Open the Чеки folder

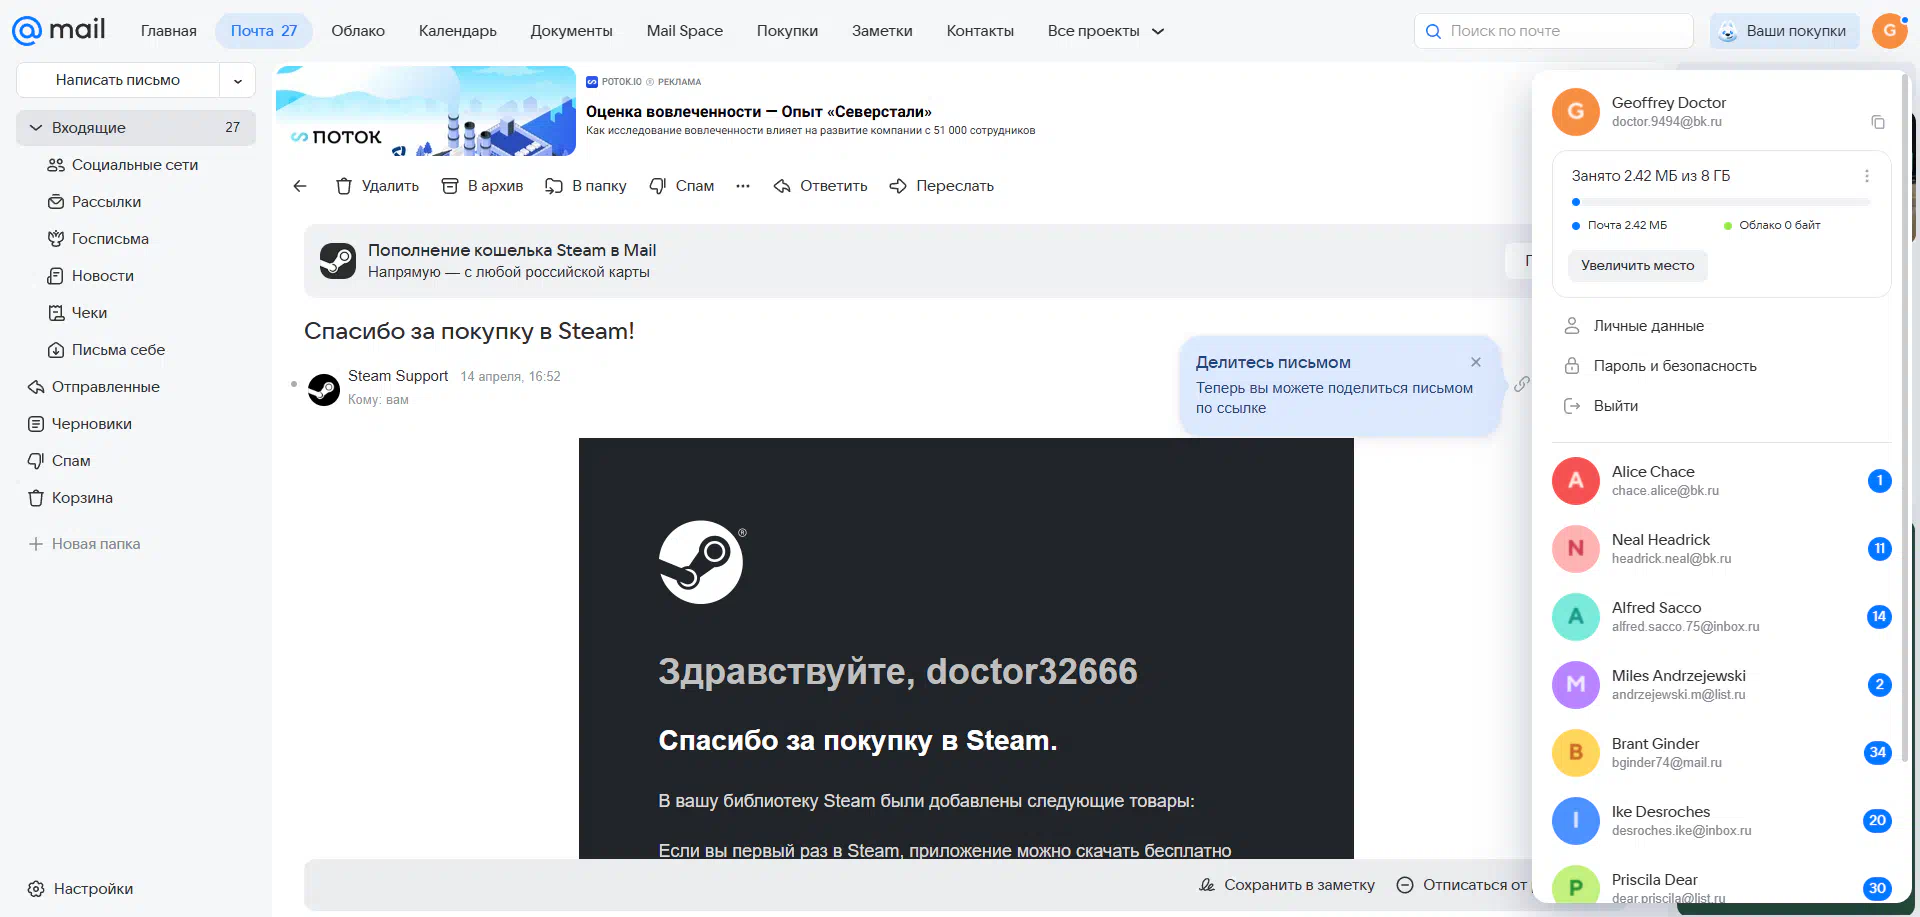click(x=136, y=313)
